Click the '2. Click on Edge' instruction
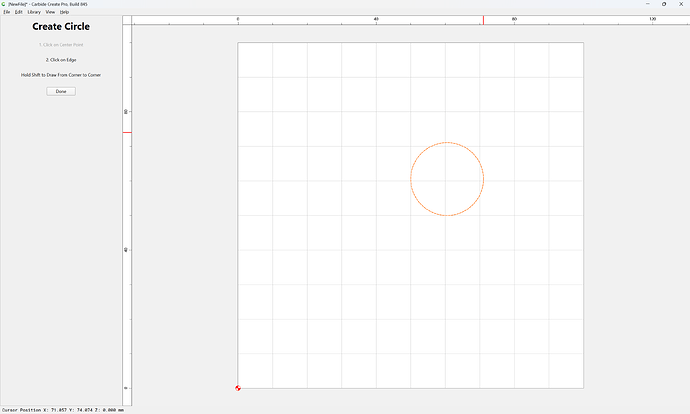This screenshot has width=690, height=414. (61, 60)
